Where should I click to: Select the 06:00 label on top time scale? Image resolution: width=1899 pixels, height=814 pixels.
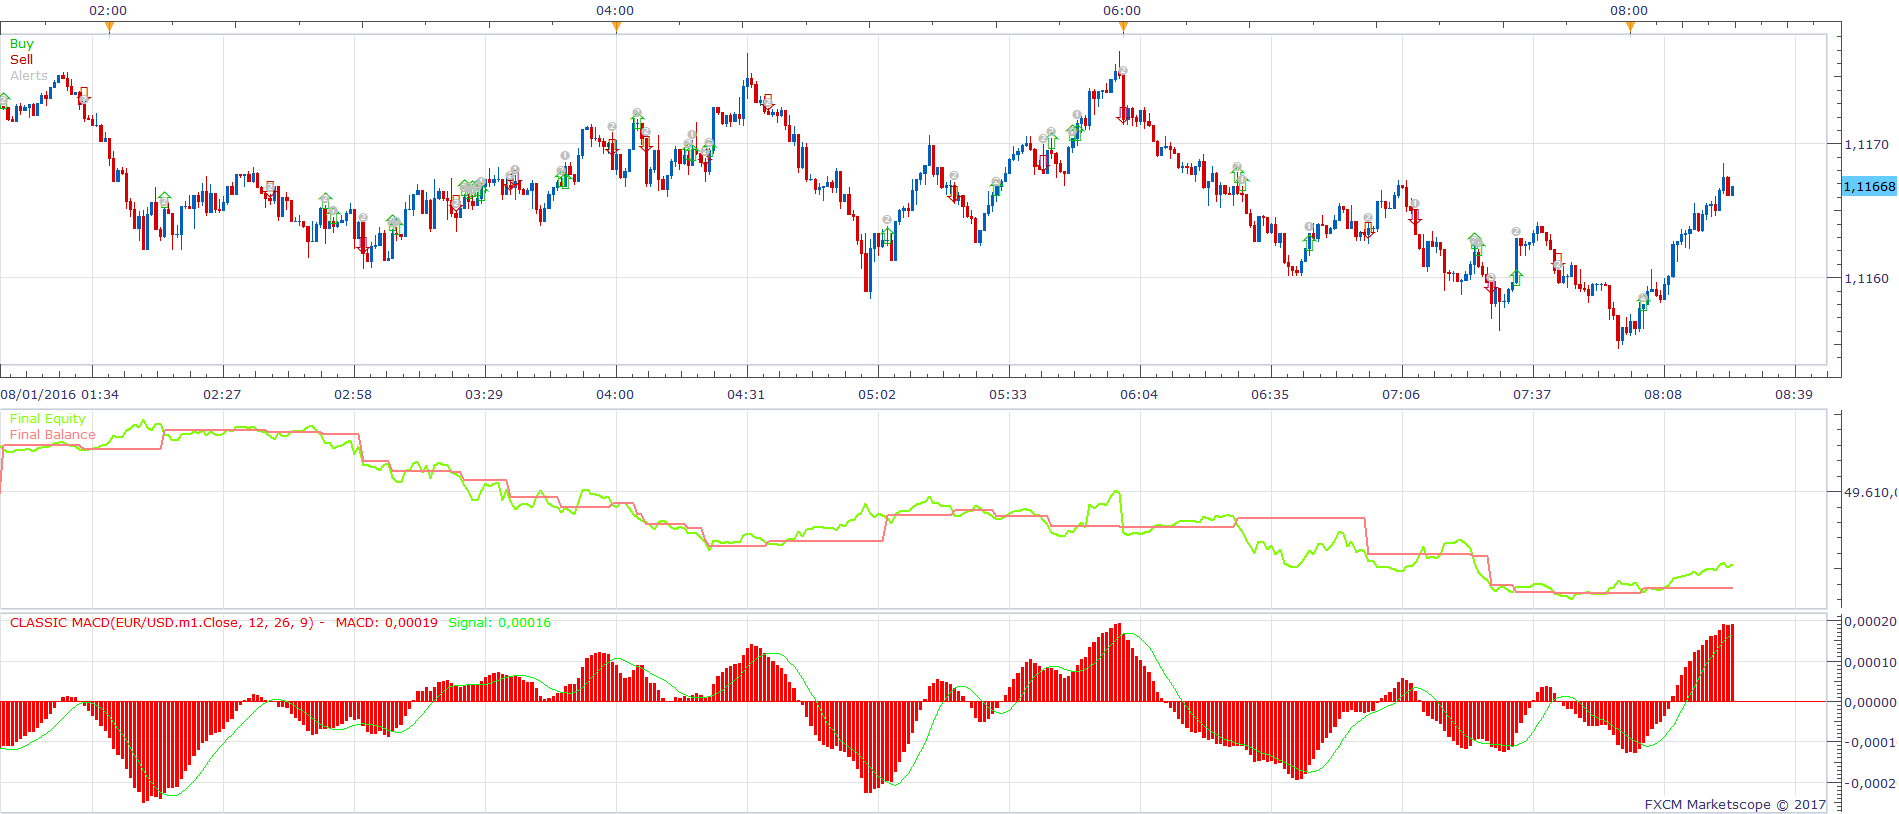[x=1122, y=10]
